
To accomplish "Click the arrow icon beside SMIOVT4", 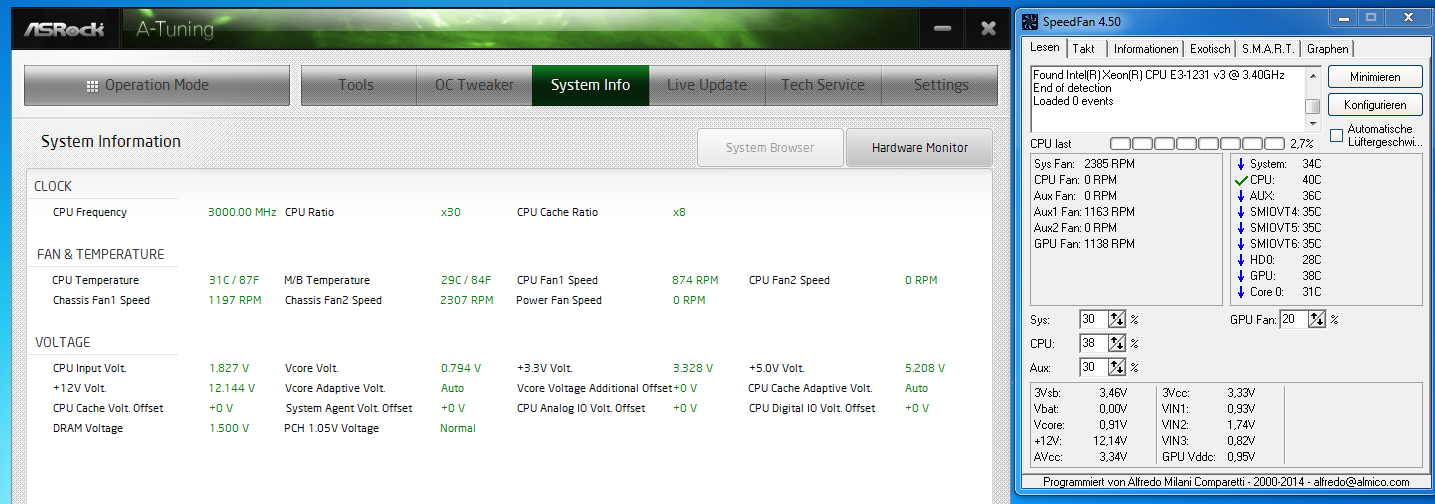I will pyautogui.click(x=1241, y=212).
